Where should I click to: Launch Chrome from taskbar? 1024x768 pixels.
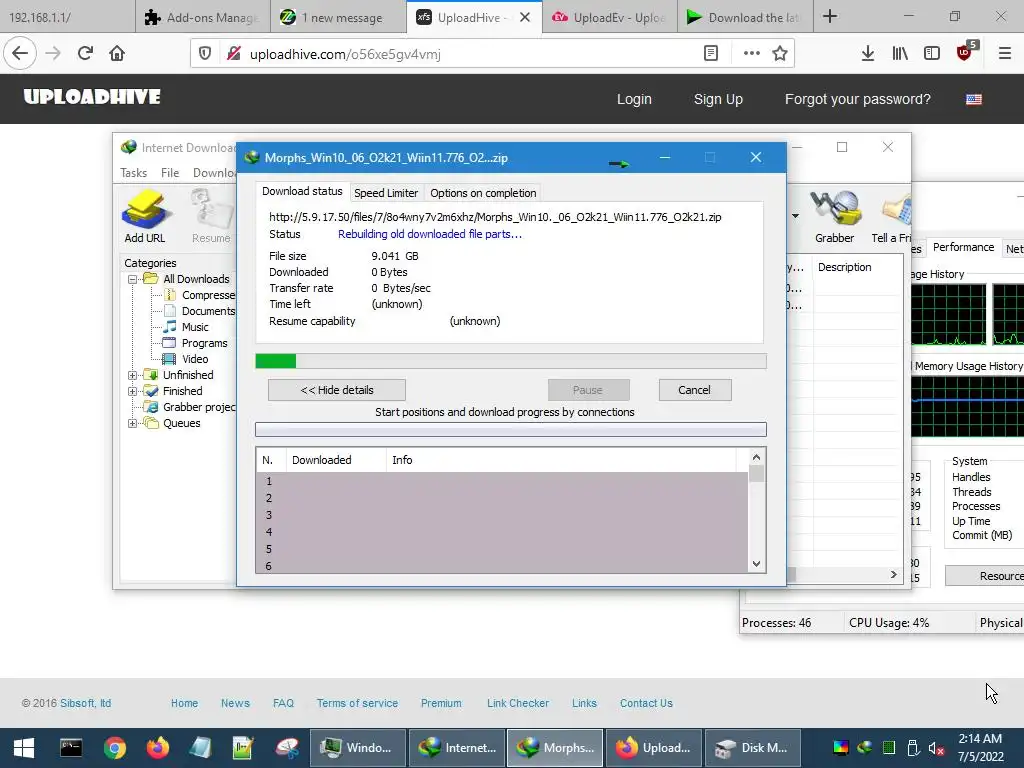point(114,748)
